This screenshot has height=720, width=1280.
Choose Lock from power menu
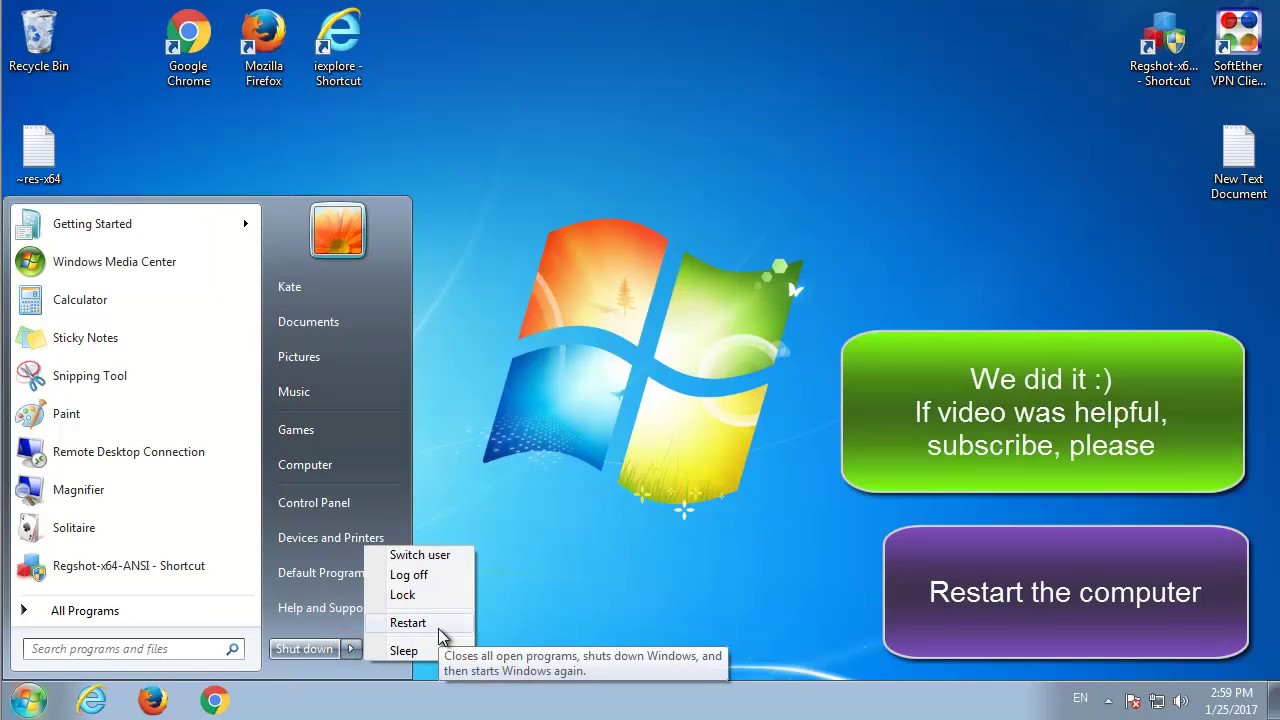(419, 595)
